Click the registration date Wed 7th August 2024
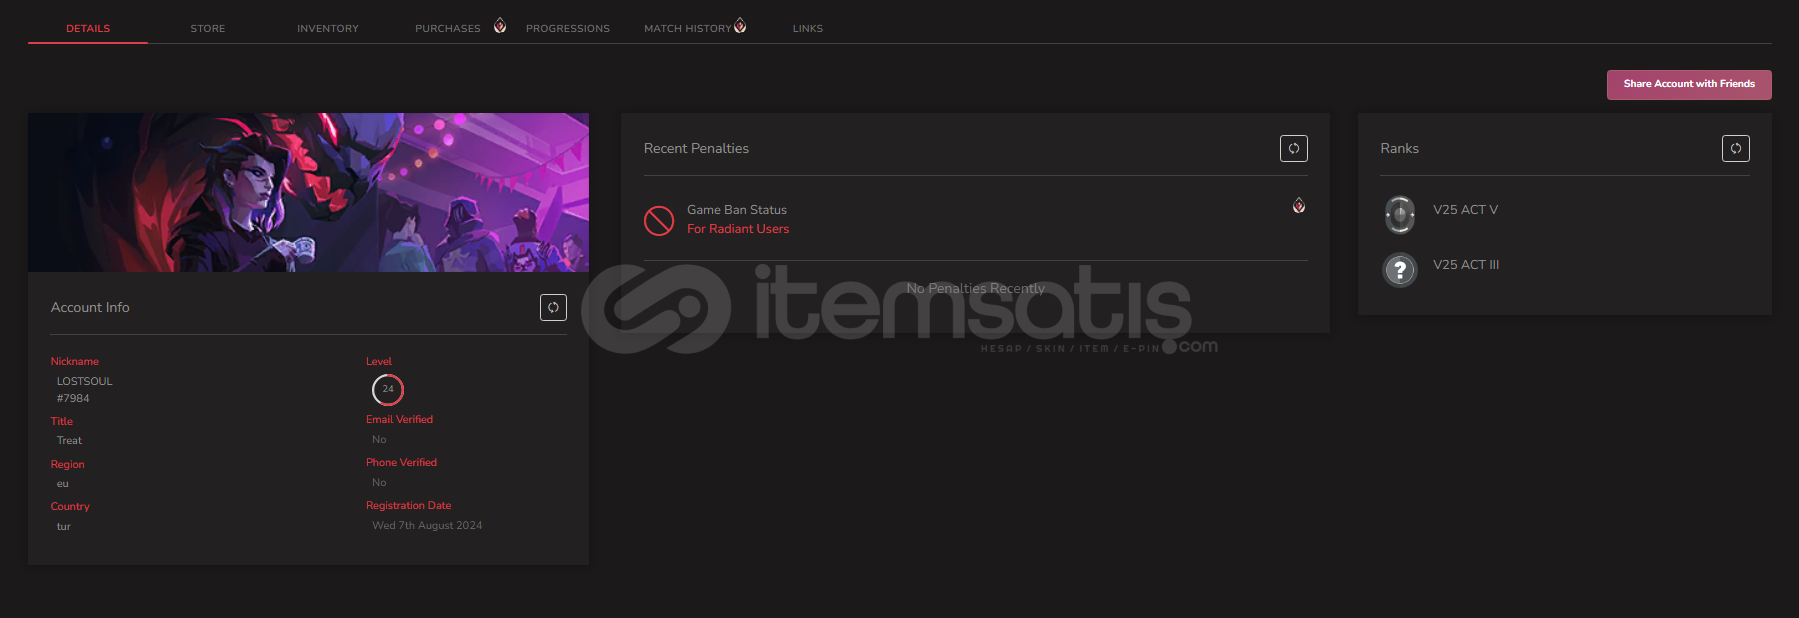This screenshot has height=618, width=1799. click(427, 525)
